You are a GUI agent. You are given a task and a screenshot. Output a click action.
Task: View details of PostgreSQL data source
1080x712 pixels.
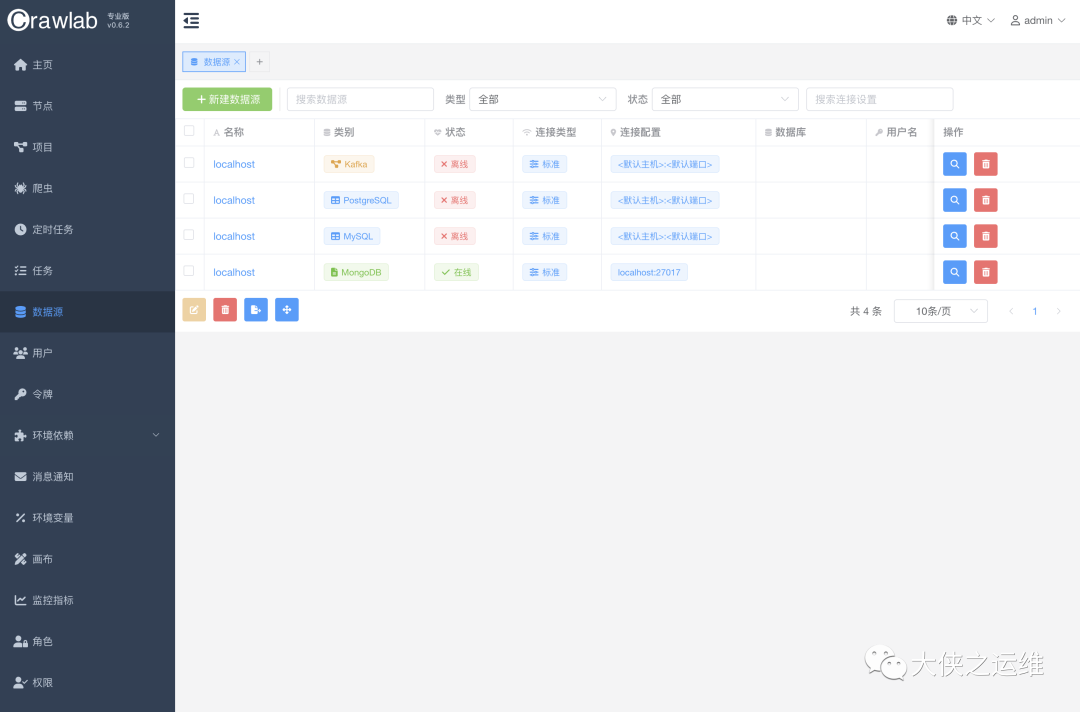coord(955,200)
